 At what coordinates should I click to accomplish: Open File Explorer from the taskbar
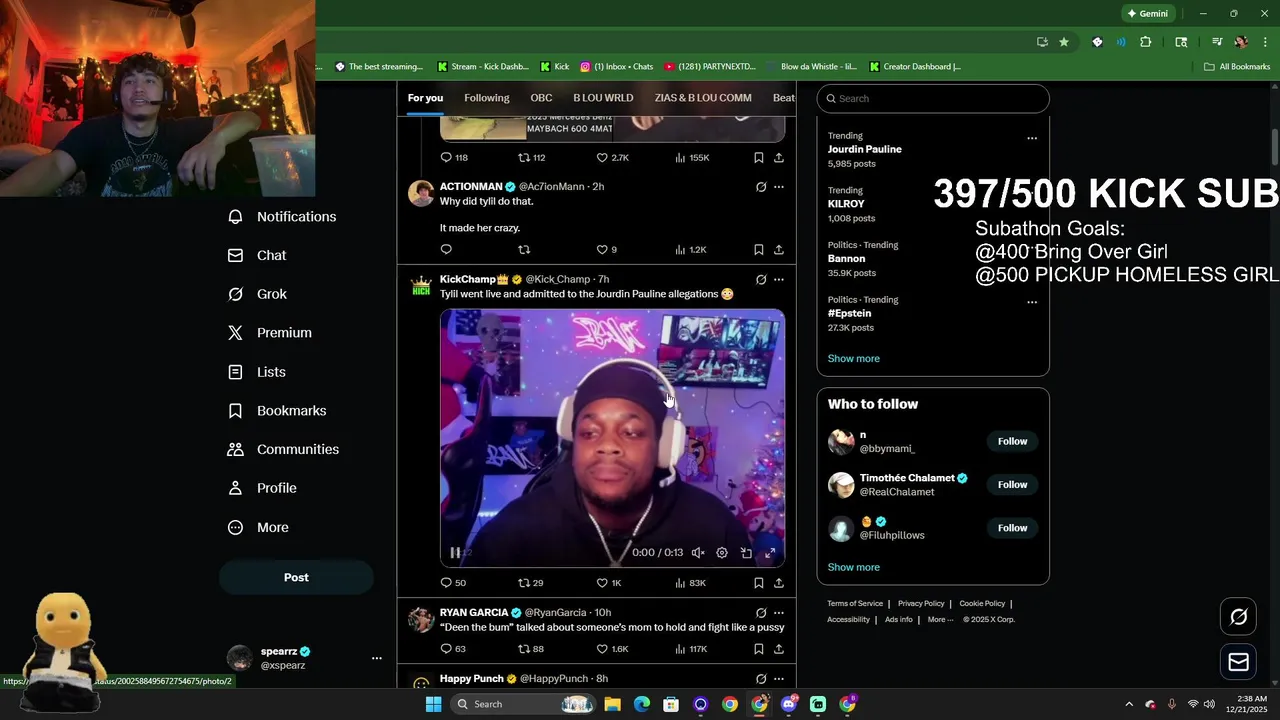tap(612, 704)
